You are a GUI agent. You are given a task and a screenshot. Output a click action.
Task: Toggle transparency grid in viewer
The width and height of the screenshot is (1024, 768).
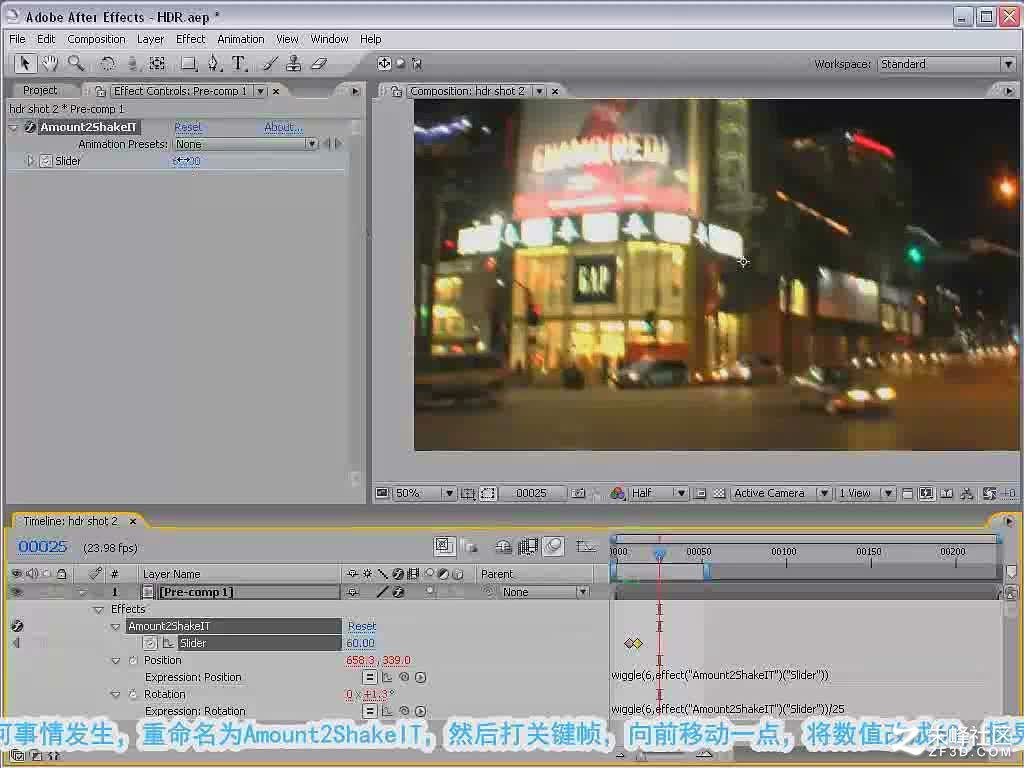coord(719,494)
